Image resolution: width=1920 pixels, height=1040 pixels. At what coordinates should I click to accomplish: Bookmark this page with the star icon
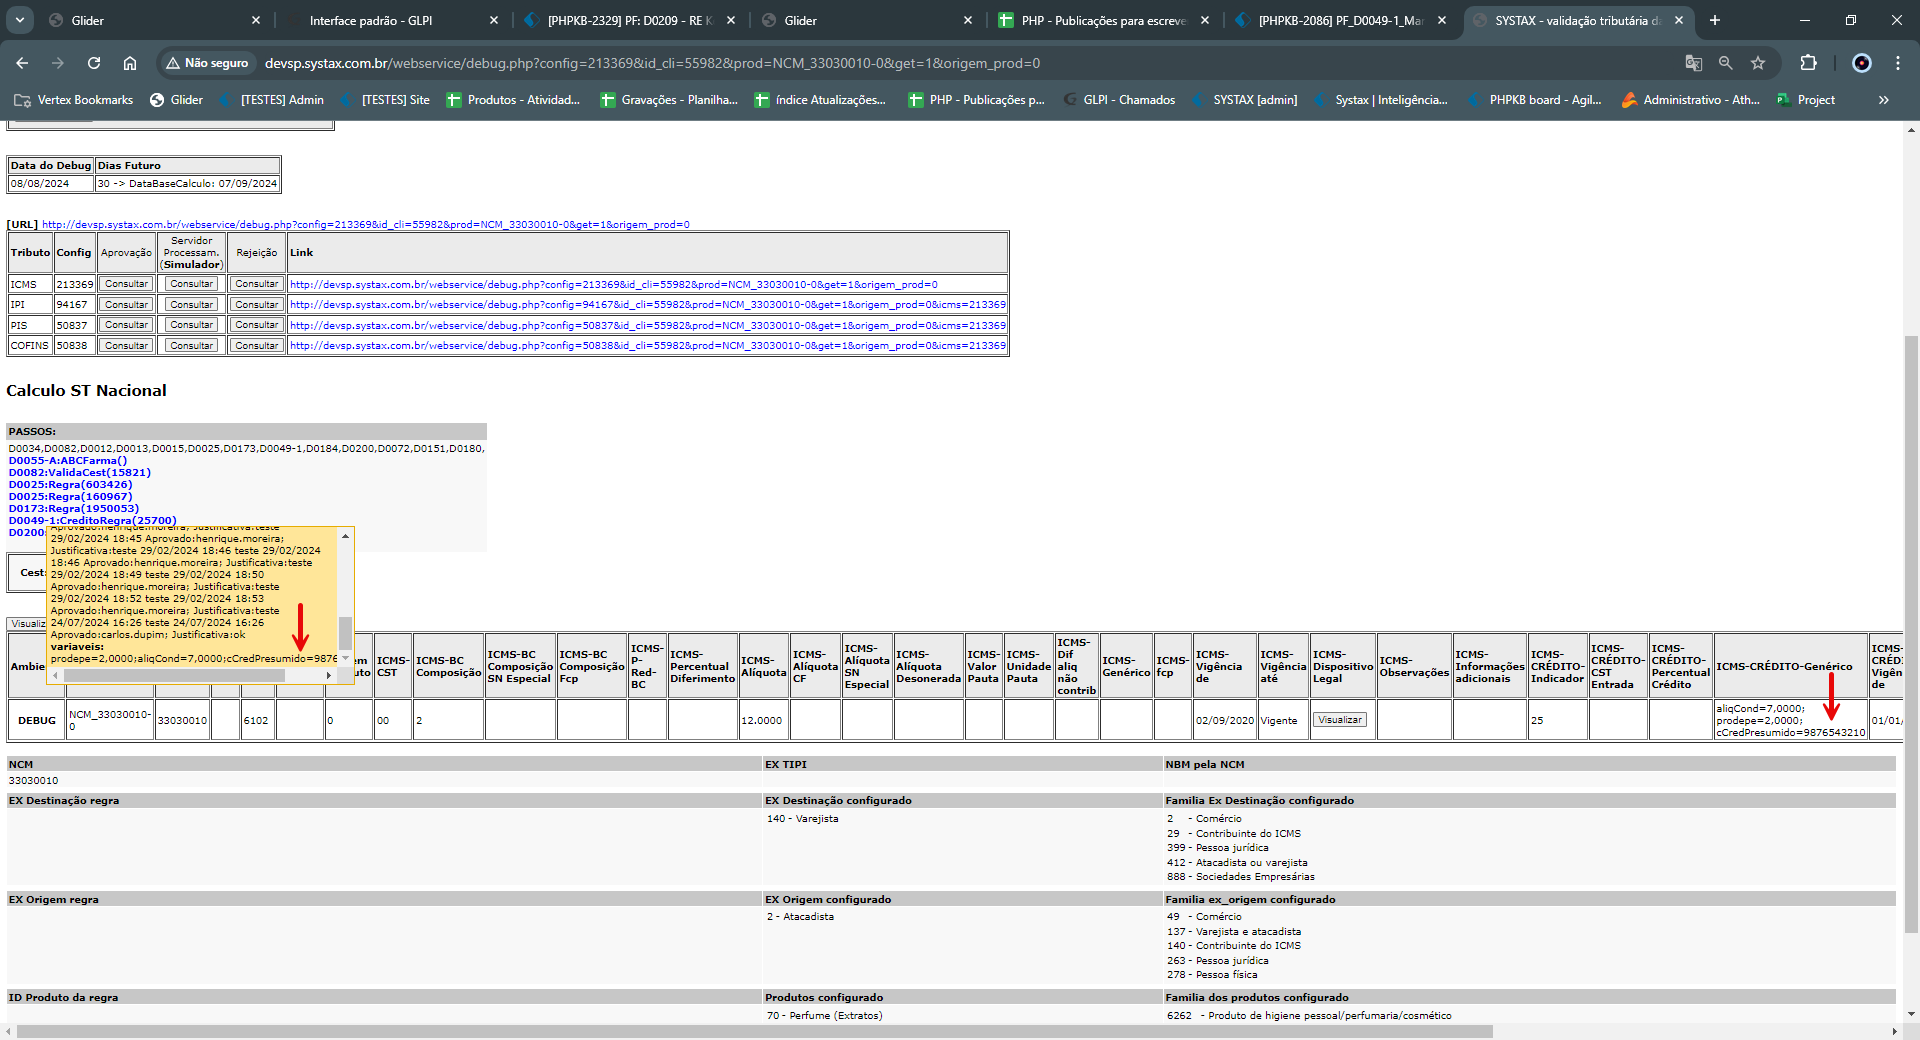[x=1758, y=63]
